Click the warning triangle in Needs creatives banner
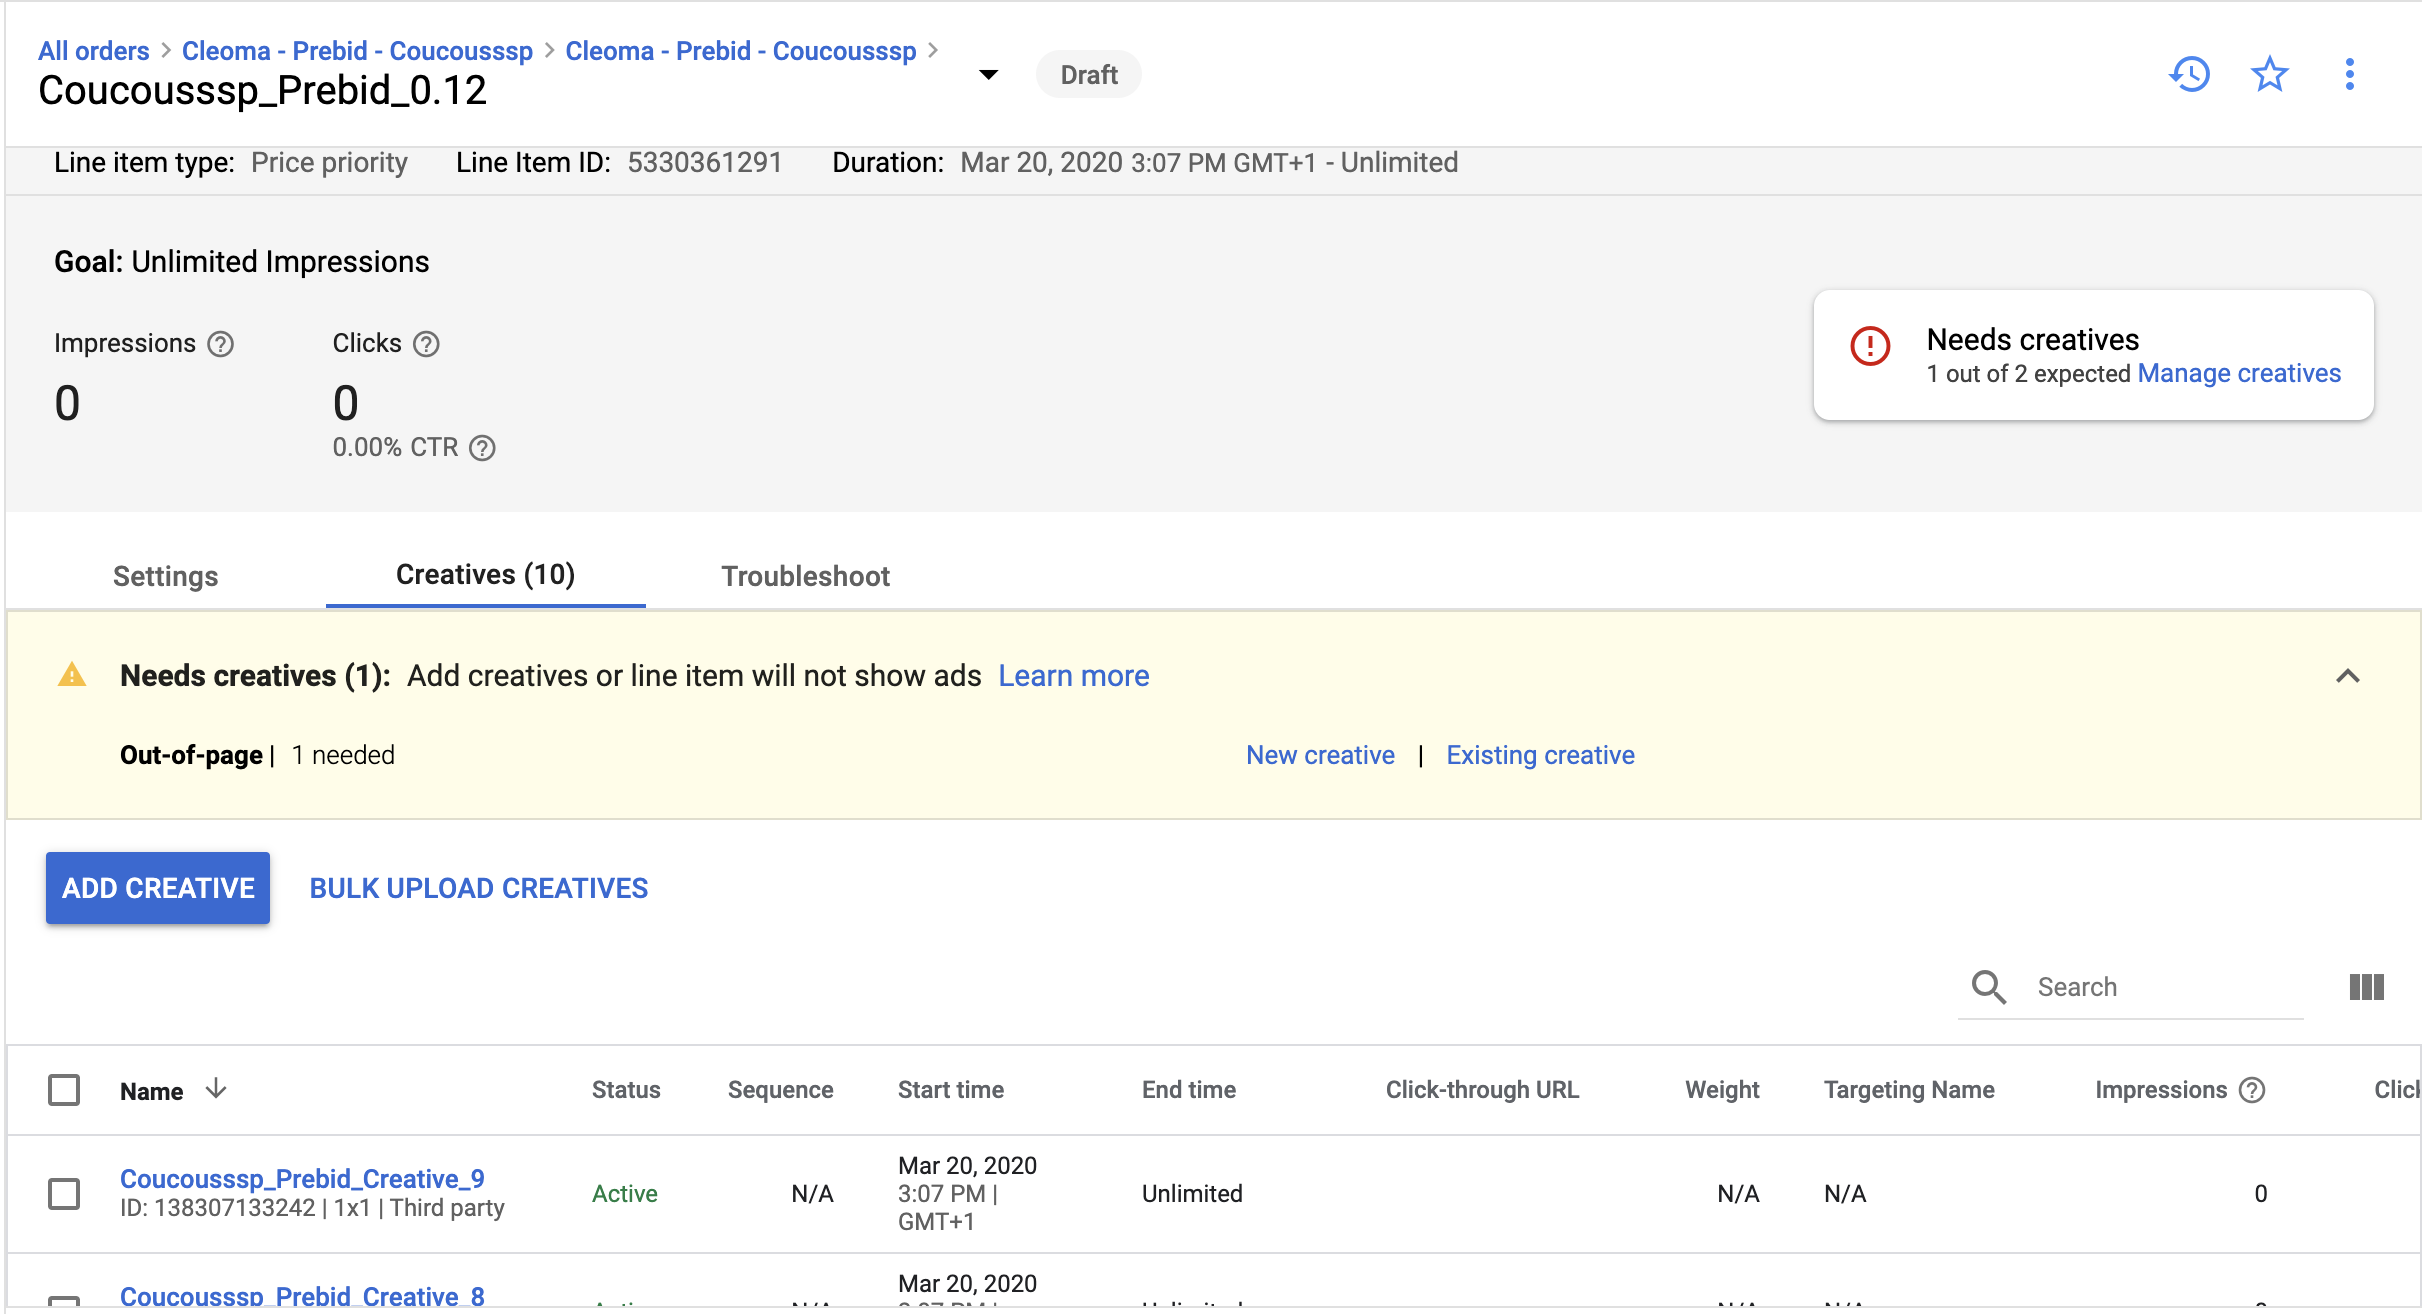 [71, 676]
